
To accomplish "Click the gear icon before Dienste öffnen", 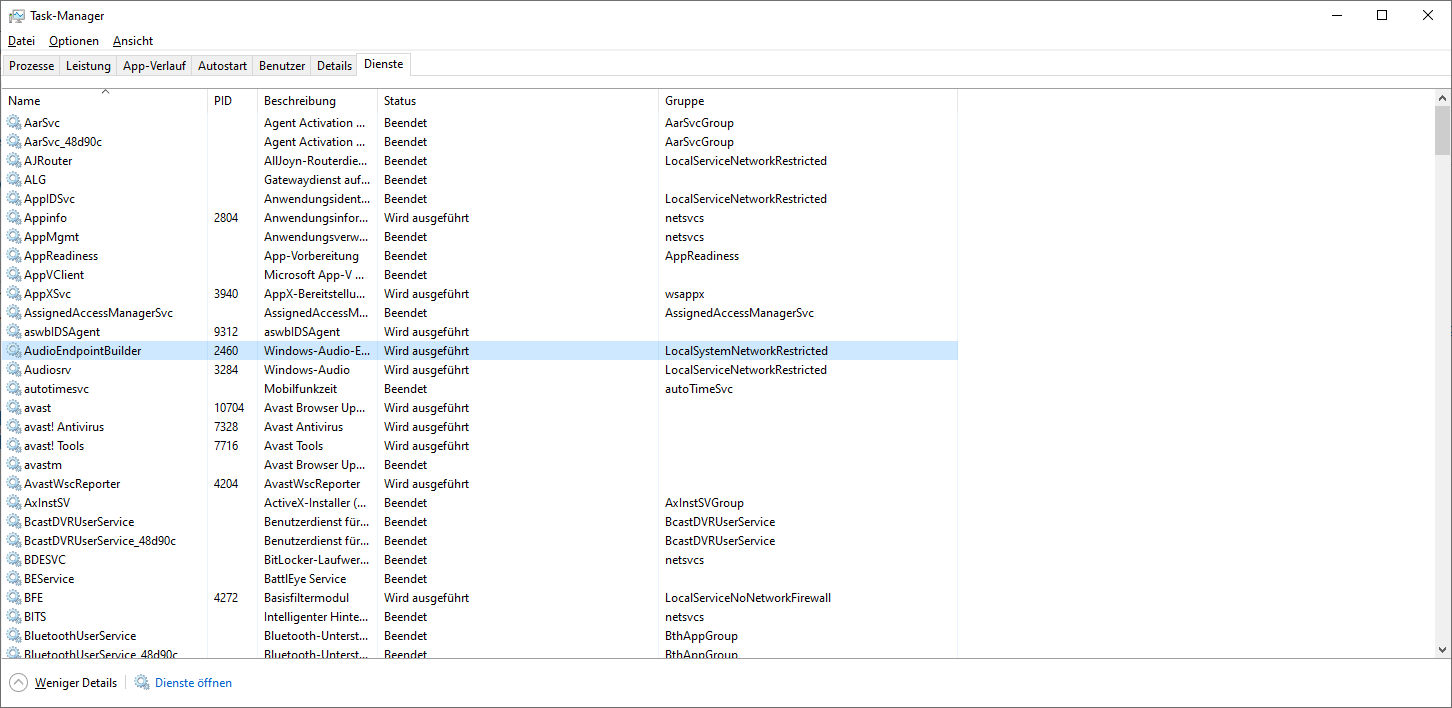I will pyautogui.click(x=142, y=683).
